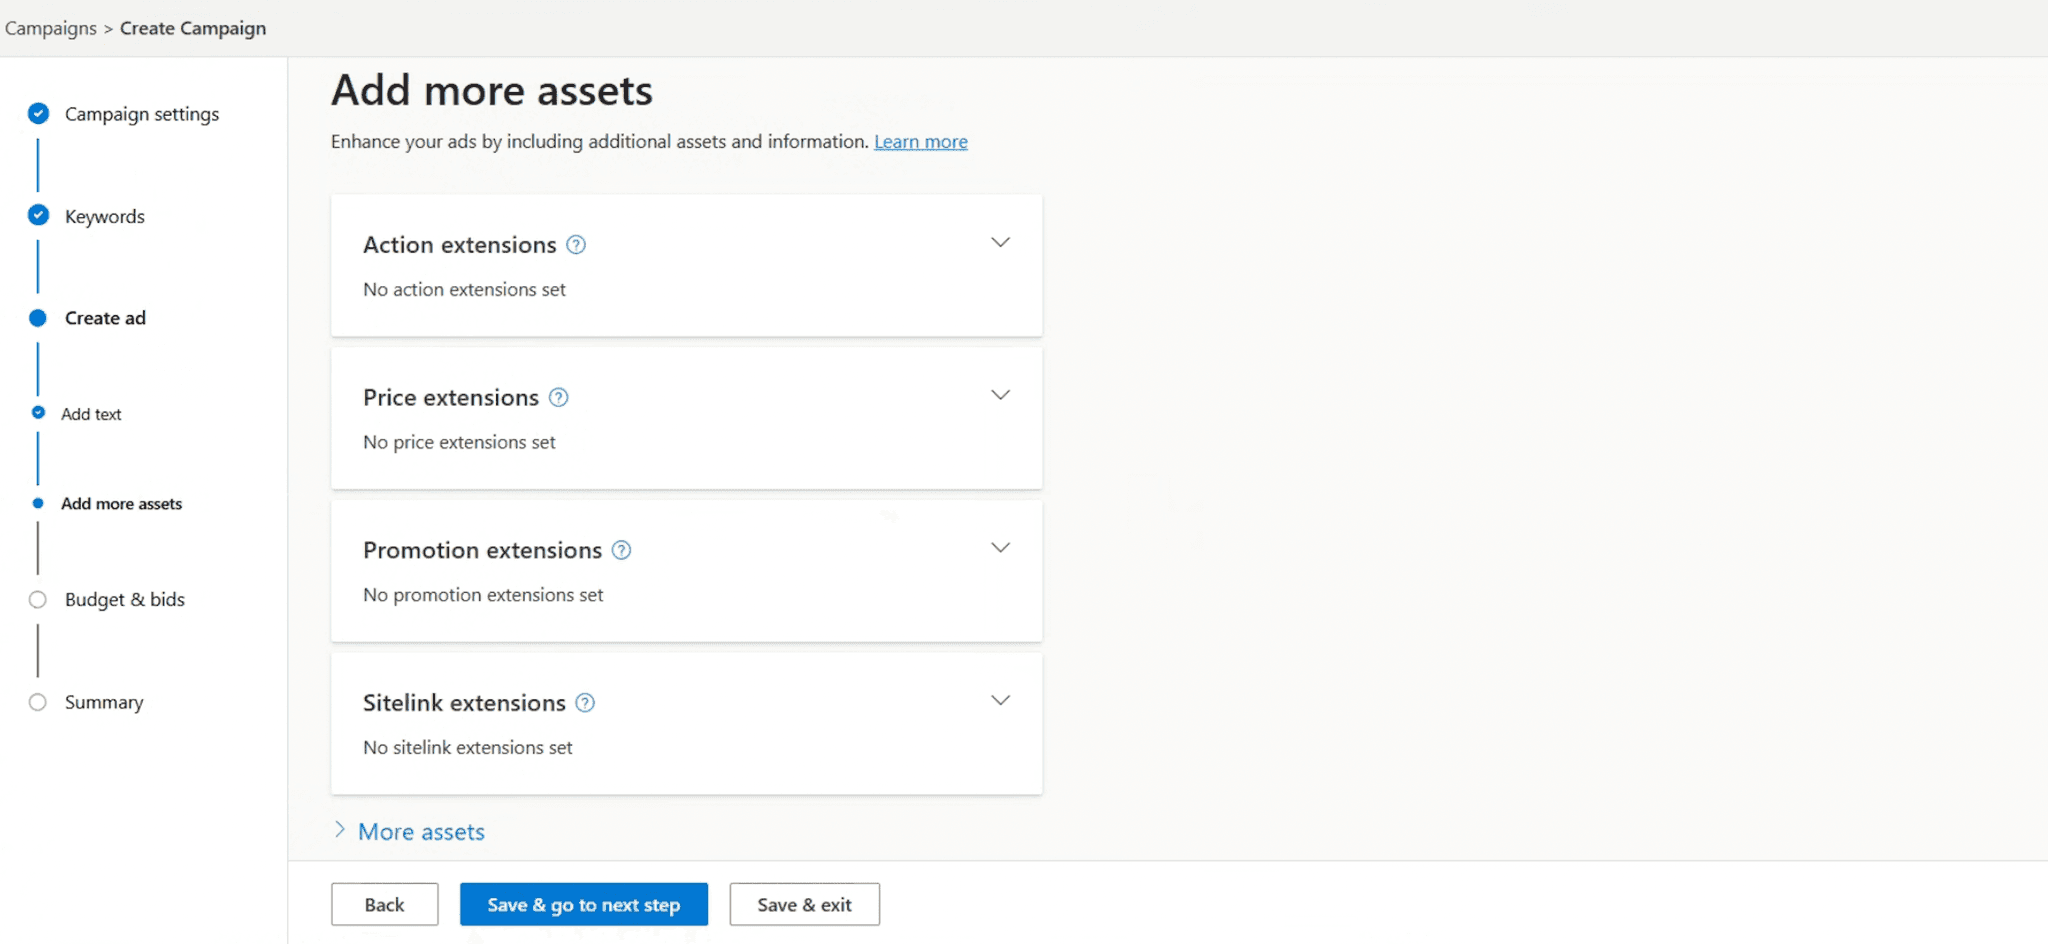
Task: Expand Promotion extensions with the chevron
Action: (x=1000, y=548)
